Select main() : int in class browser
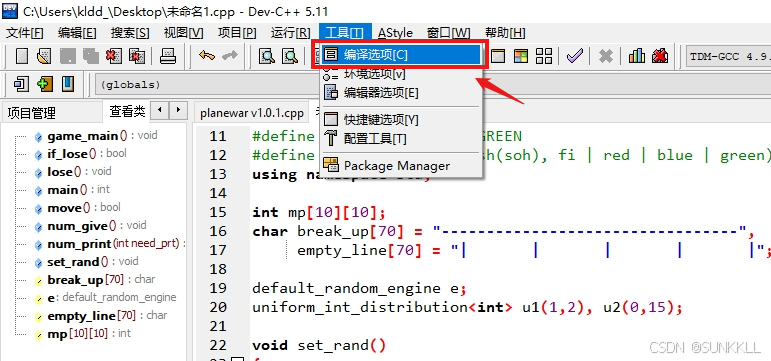The height and width of the screenshot is (361, 771). tap(73, 190)
